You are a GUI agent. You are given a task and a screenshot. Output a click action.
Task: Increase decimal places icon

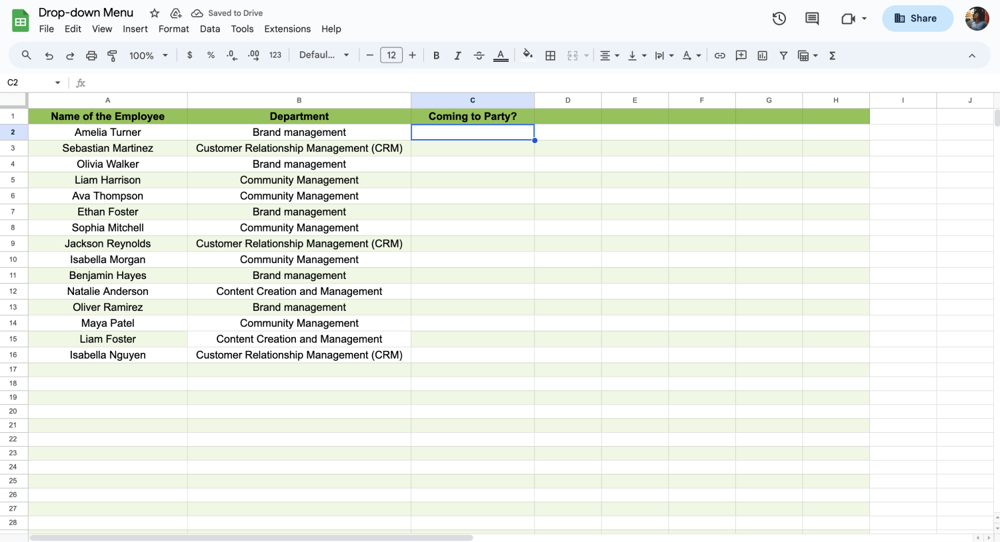point(253,55)
